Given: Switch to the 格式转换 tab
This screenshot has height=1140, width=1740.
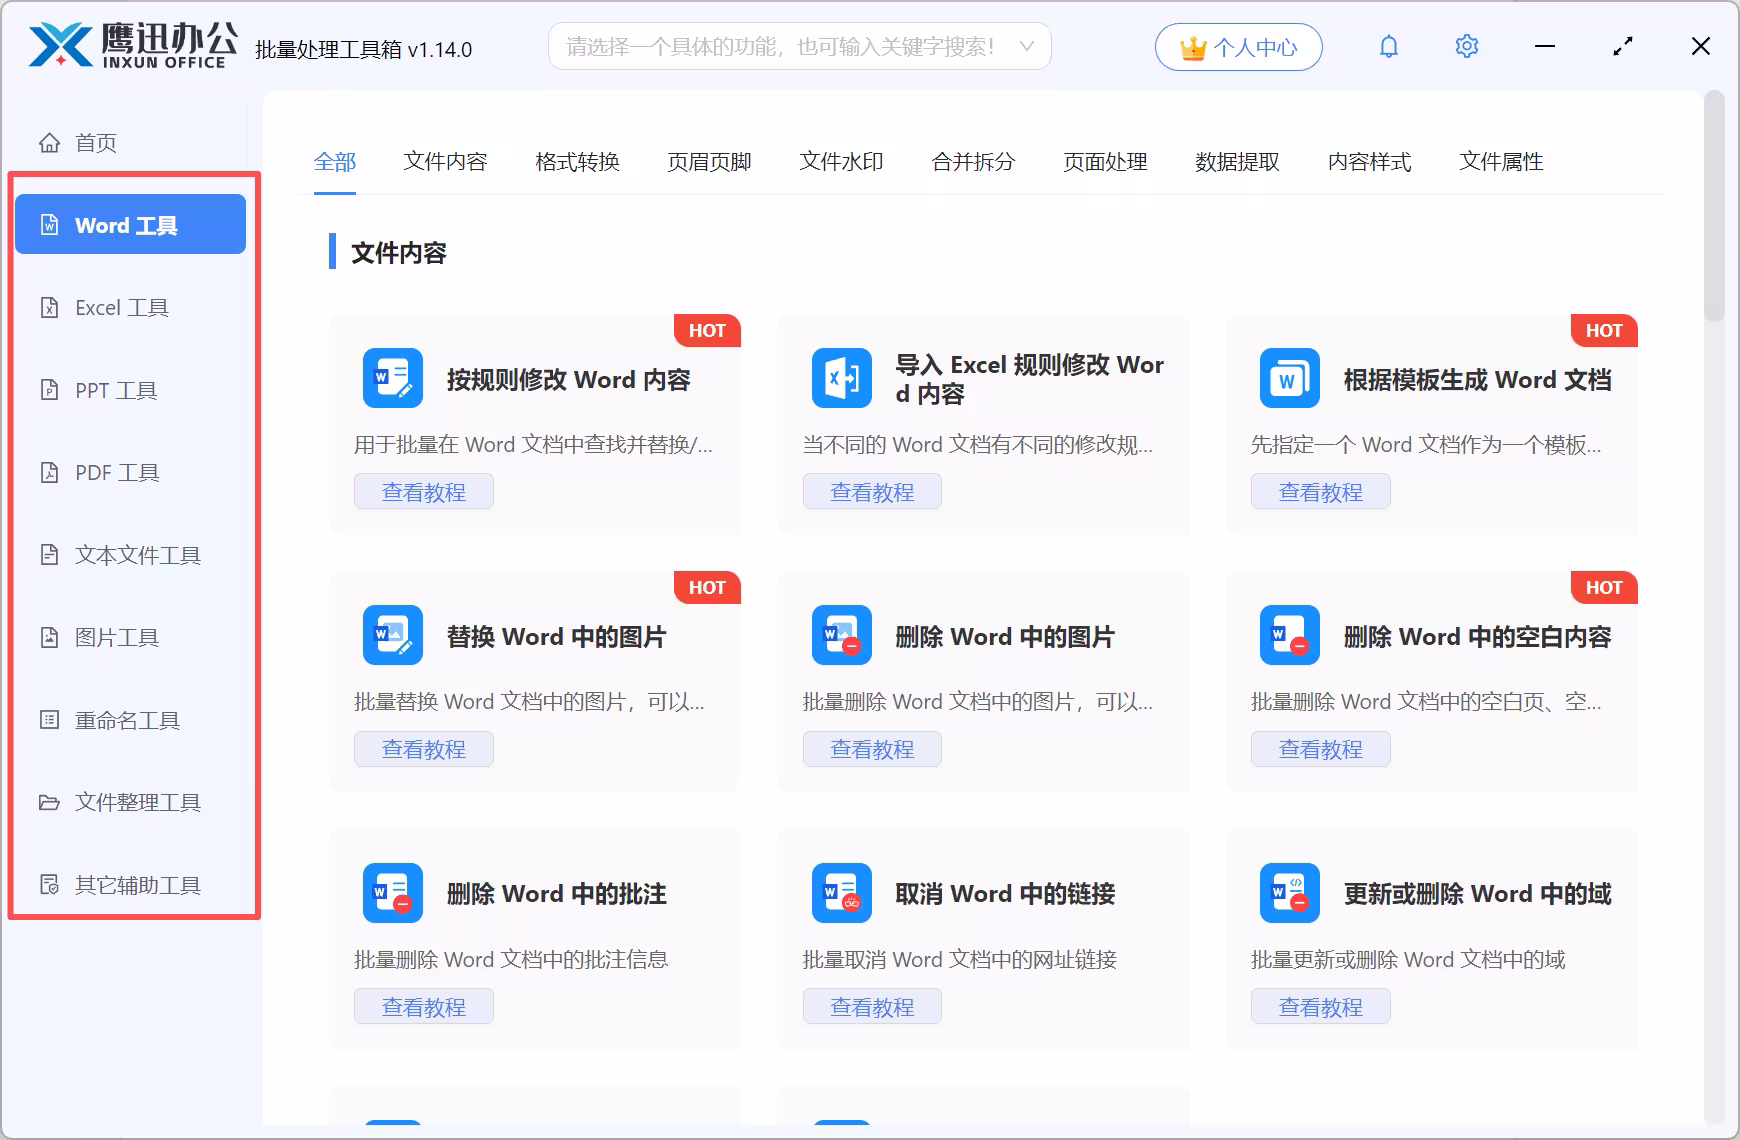Looking at the screenshot, I should point(577,162).
